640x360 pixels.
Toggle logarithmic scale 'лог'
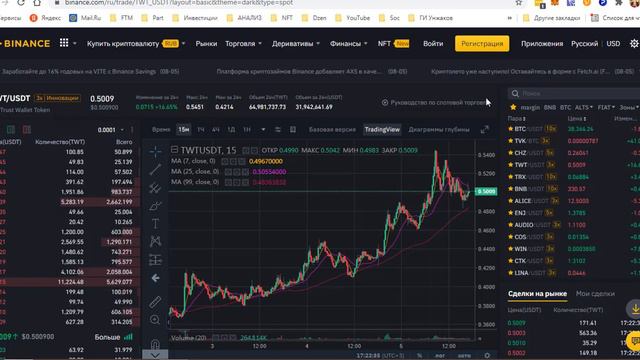pyautogui.click(x=440, y=356)
